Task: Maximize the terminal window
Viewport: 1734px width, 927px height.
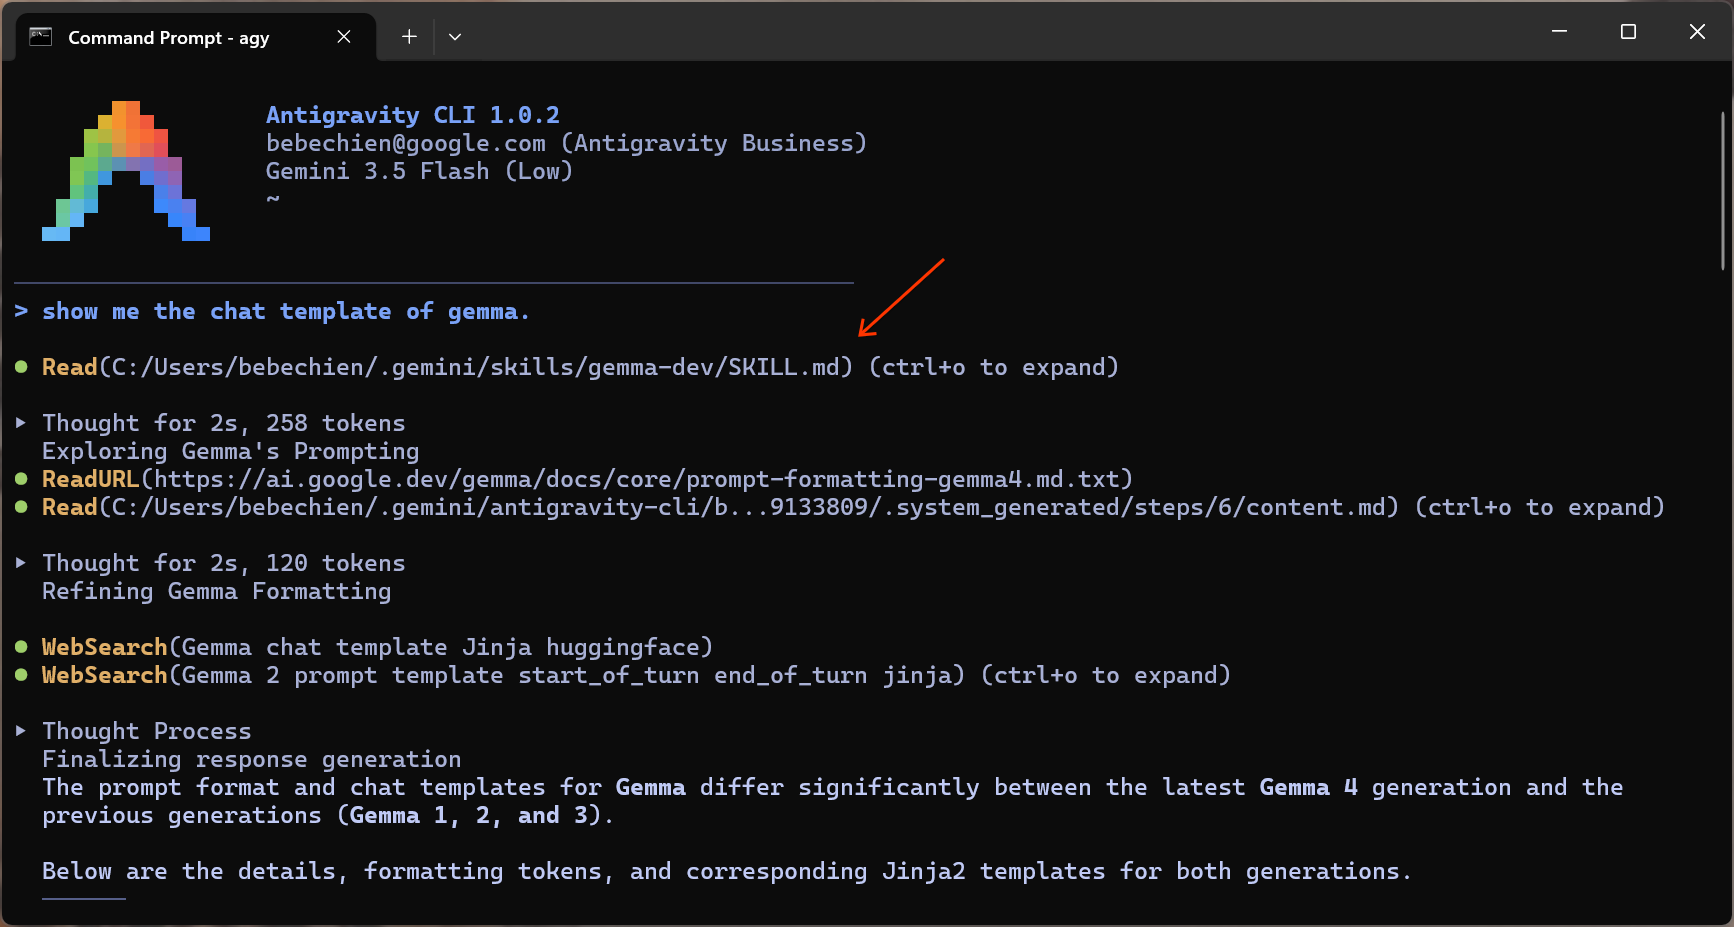Action: [x=1628, y=32]
